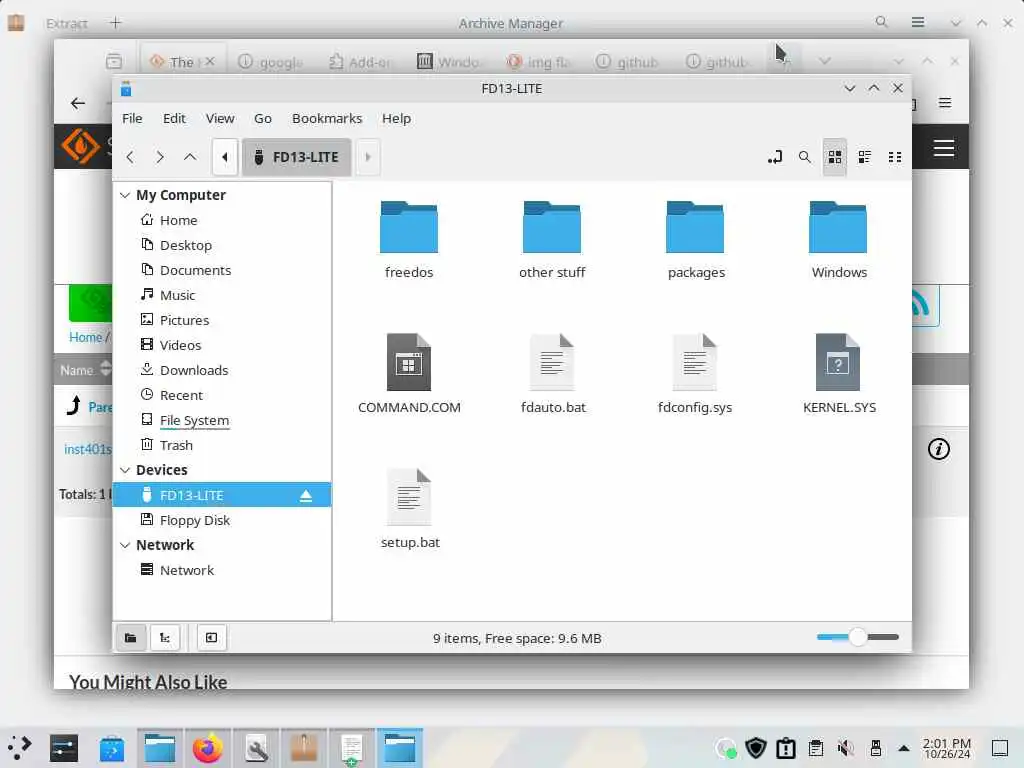1024x768 pixels.
Task: Browse Network in sidebar
Action: (222, 570)
